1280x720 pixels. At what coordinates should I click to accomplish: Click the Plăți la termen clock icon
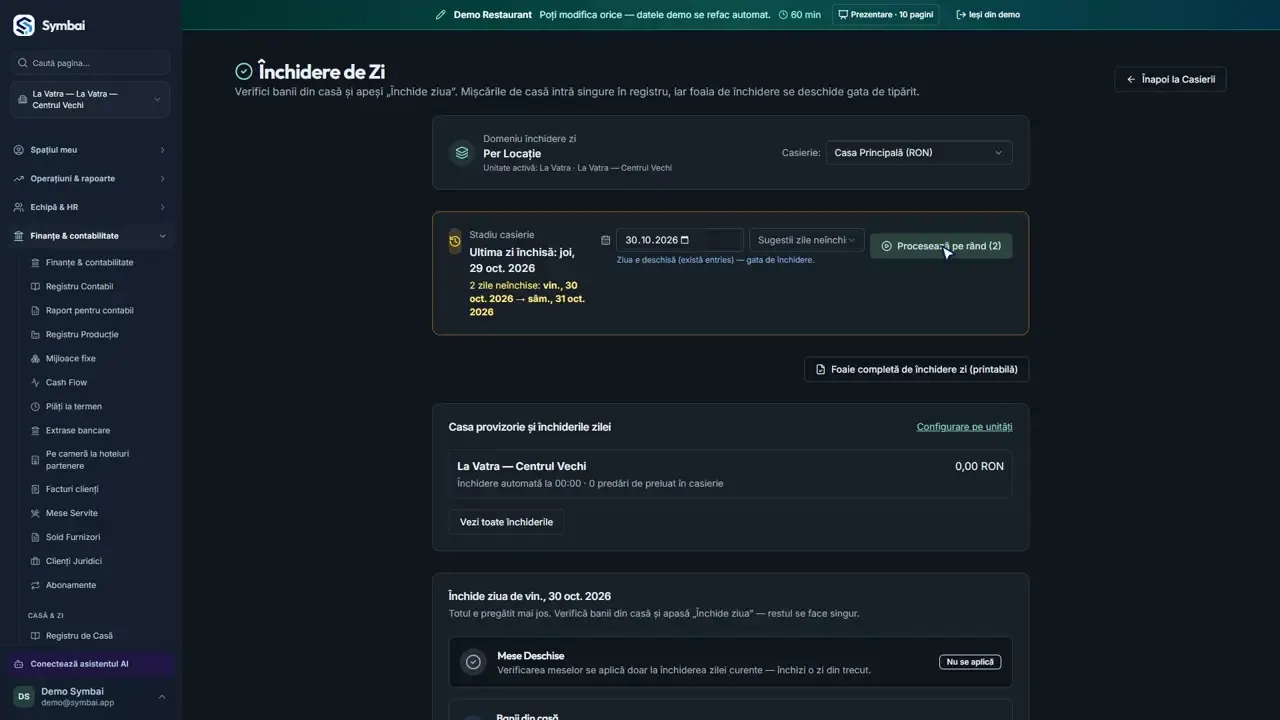(x=35, y=407)
